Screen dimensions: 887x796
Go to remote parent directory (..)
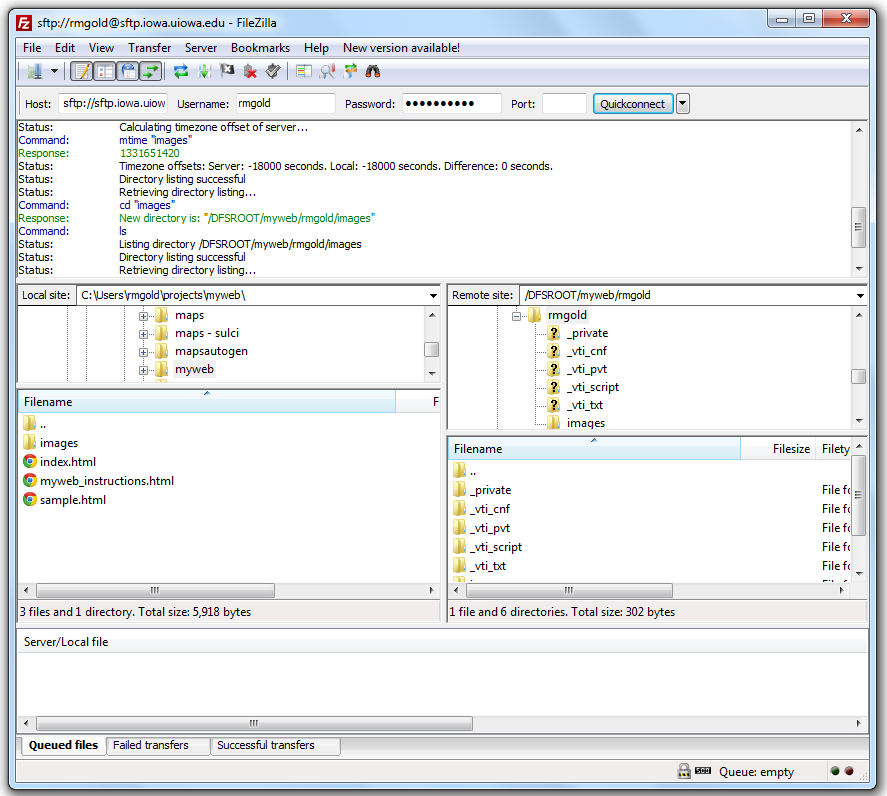(473, 471)
